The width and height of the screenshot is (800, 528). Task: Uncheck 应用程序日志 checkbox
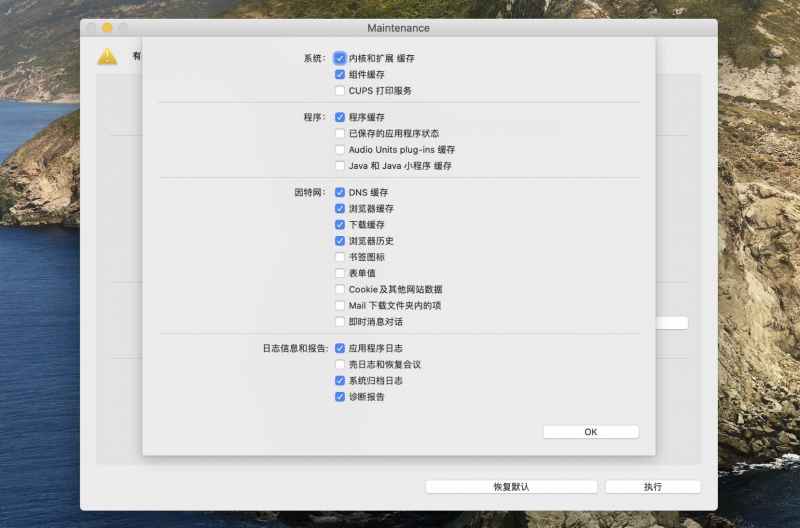pyautogui.click(x=340, y=348)
